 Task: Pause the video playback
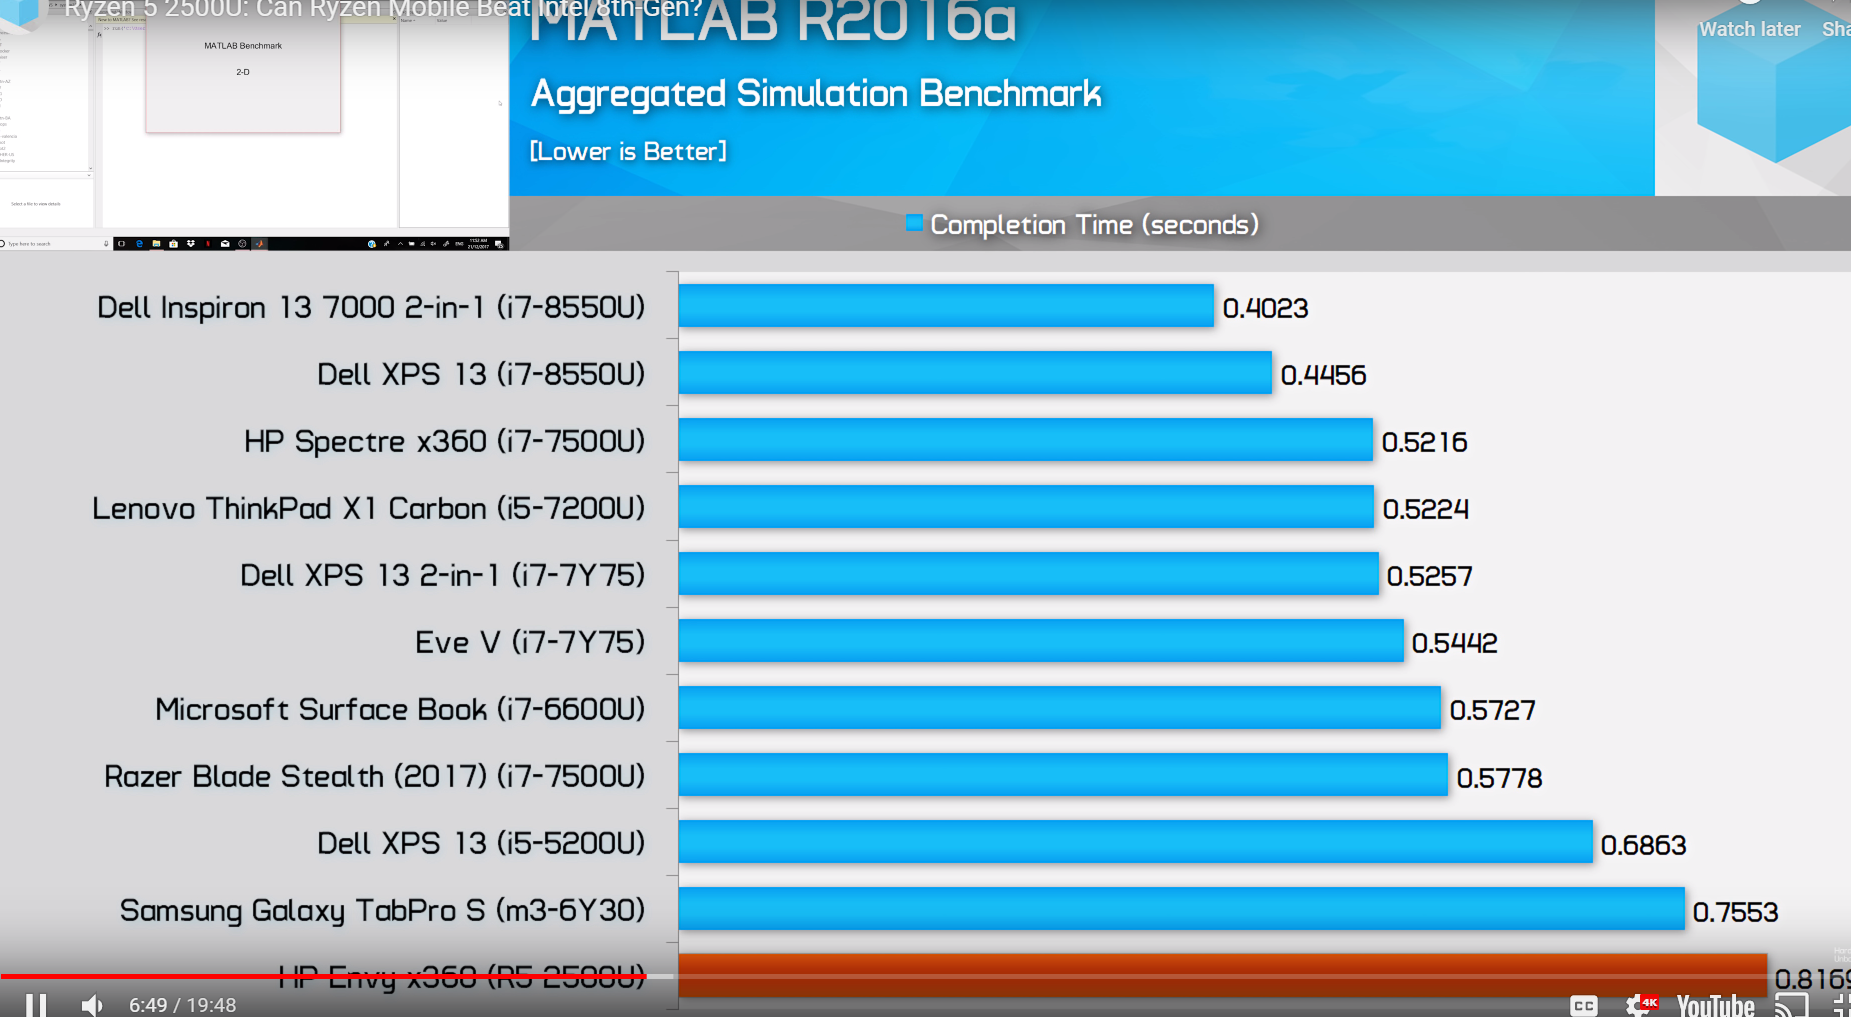click(36, 1005)
